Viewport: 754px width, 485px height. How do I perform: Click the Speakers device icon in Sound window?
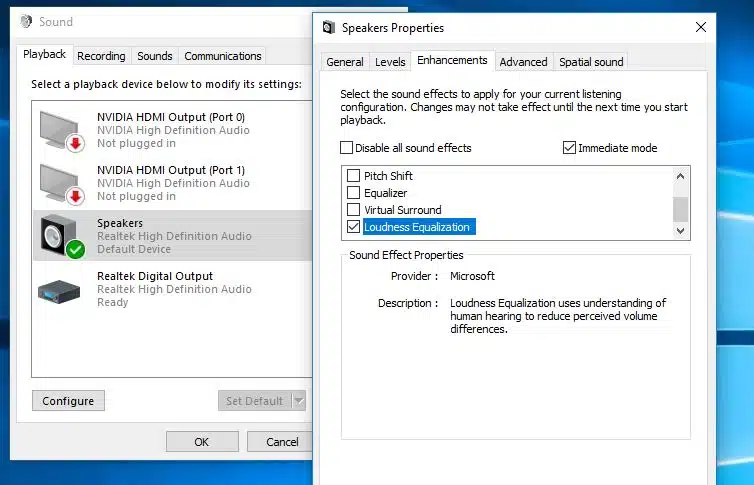pos(62,236)
